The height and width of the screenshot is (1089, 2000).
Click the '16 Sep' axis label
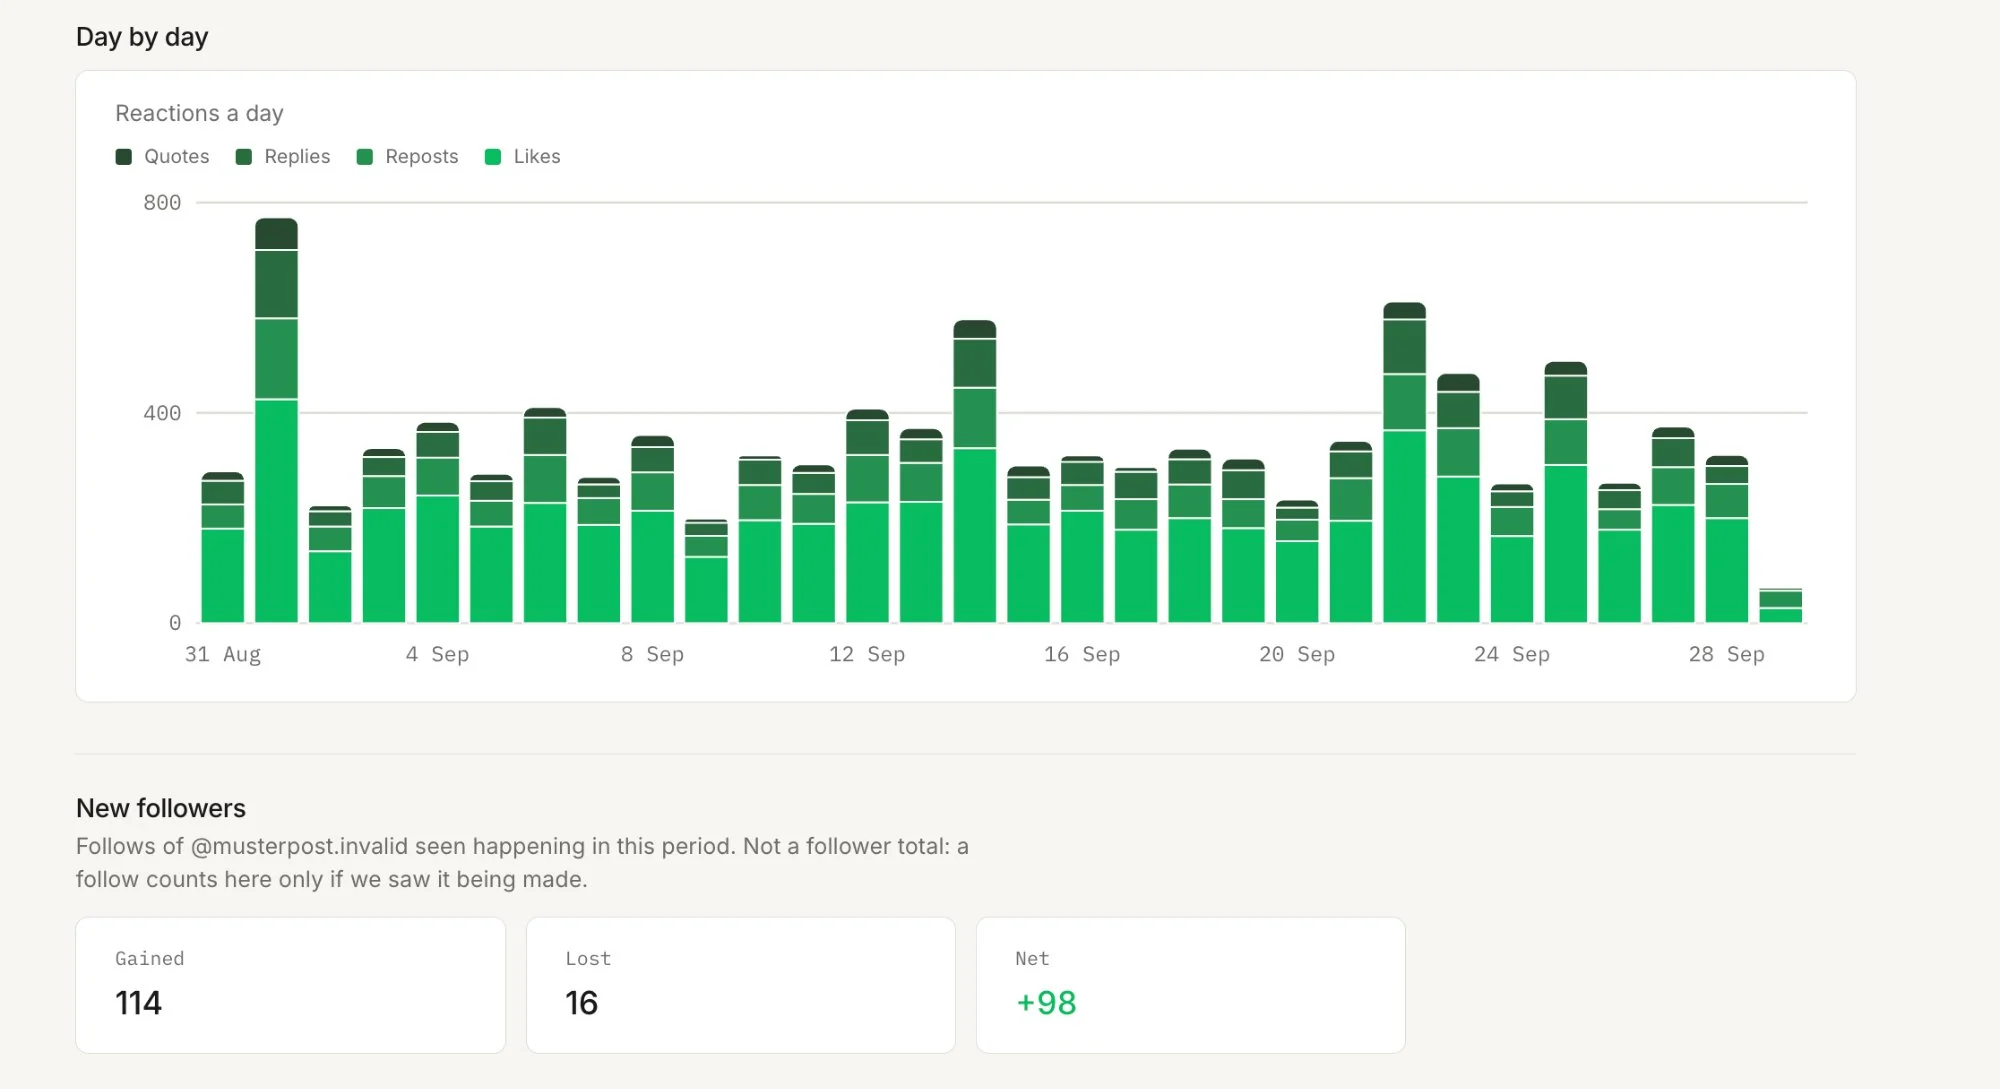[x=1082, y=654]
